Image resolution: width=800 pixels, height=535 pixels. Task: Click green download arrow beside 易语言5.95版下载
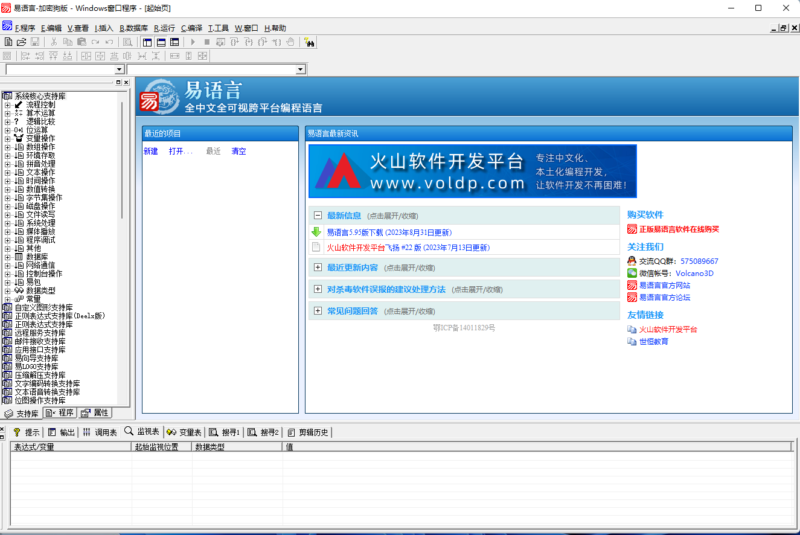pos(317,231)
